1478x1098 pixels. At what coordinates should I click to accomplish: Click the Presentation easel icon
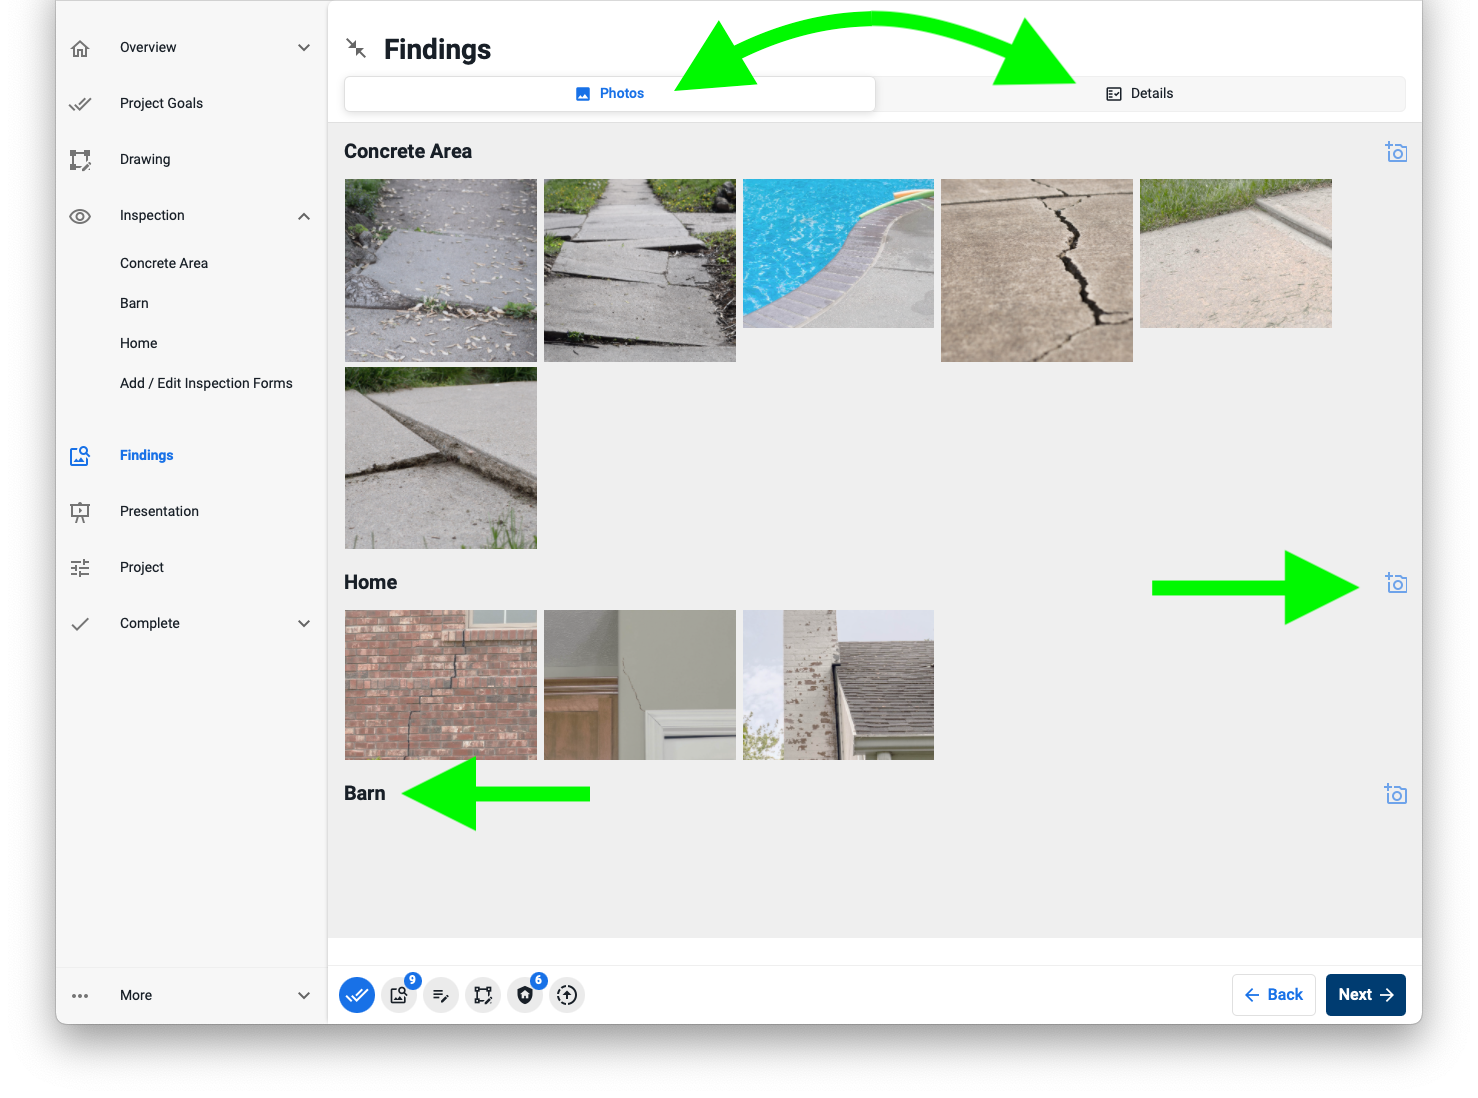click(x=80, y=512)
